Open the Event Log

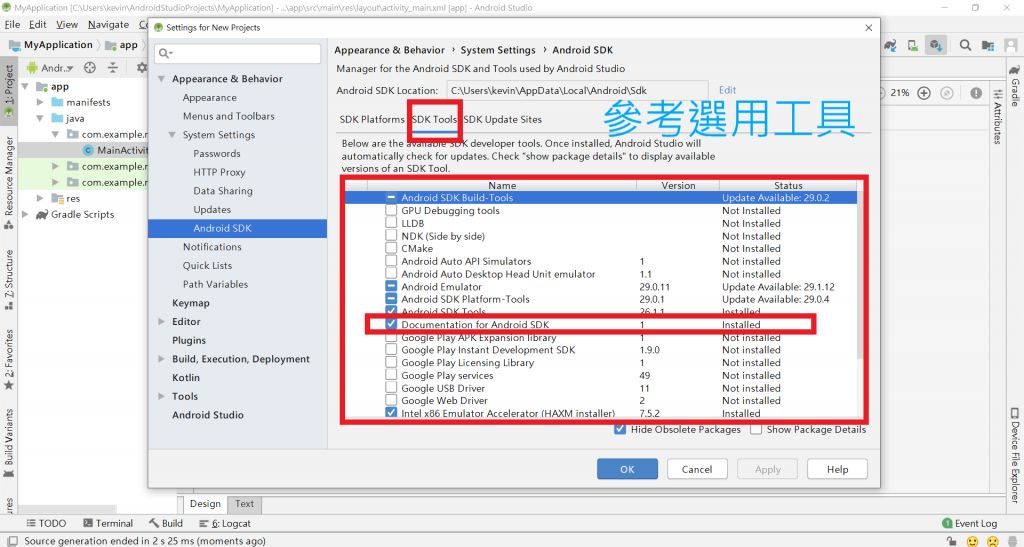tap(969, 524)
